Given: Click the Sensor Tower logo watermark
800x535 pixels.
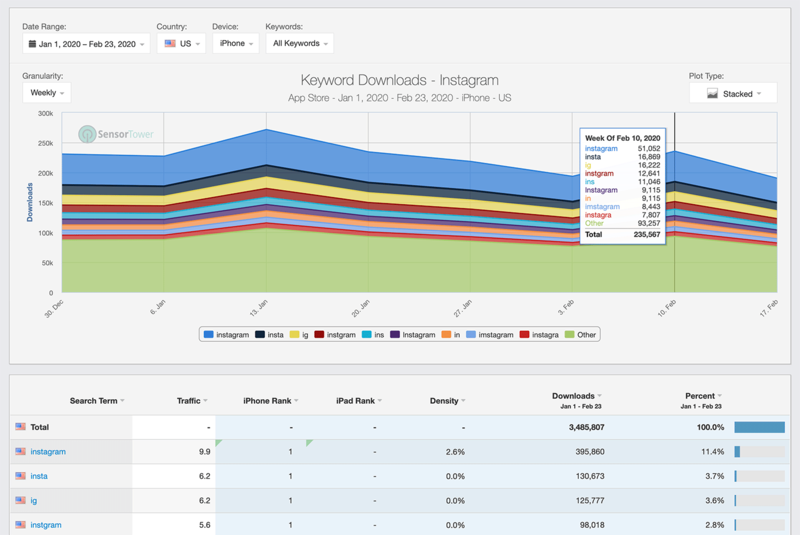Looking at the screenshot, I should pos(117,133).
